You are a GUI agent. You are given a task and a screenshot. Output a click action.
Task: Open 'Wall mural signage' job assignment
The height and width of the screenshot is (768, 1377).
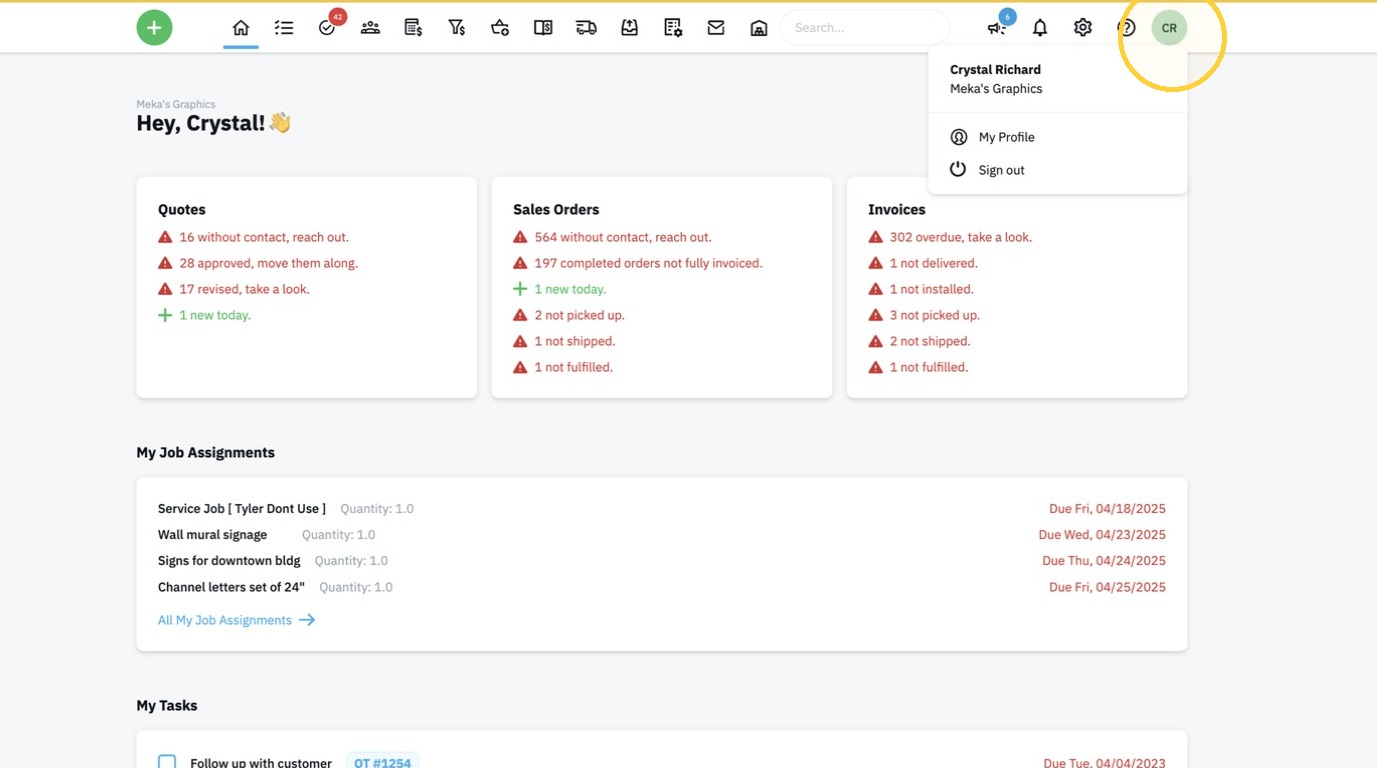pos(213,535)
